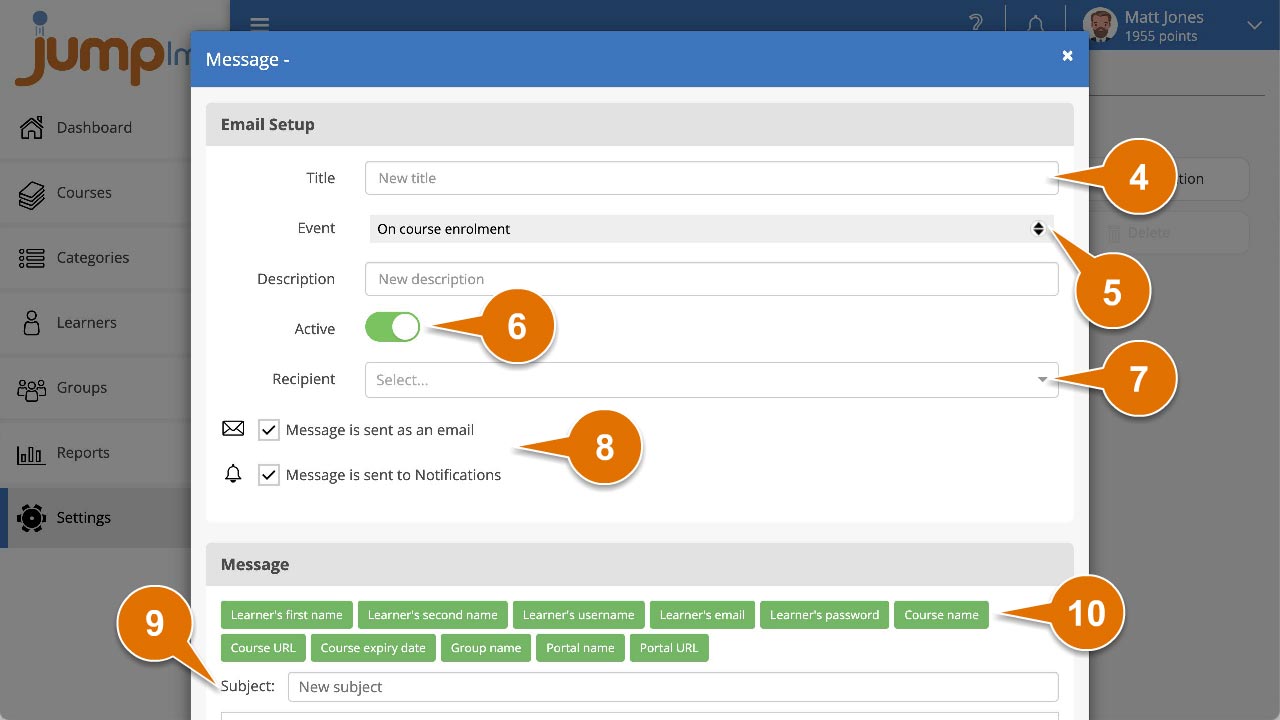Go to Categories in the sidebar
Screen dimensions: 1280x720
click(95, 258)
